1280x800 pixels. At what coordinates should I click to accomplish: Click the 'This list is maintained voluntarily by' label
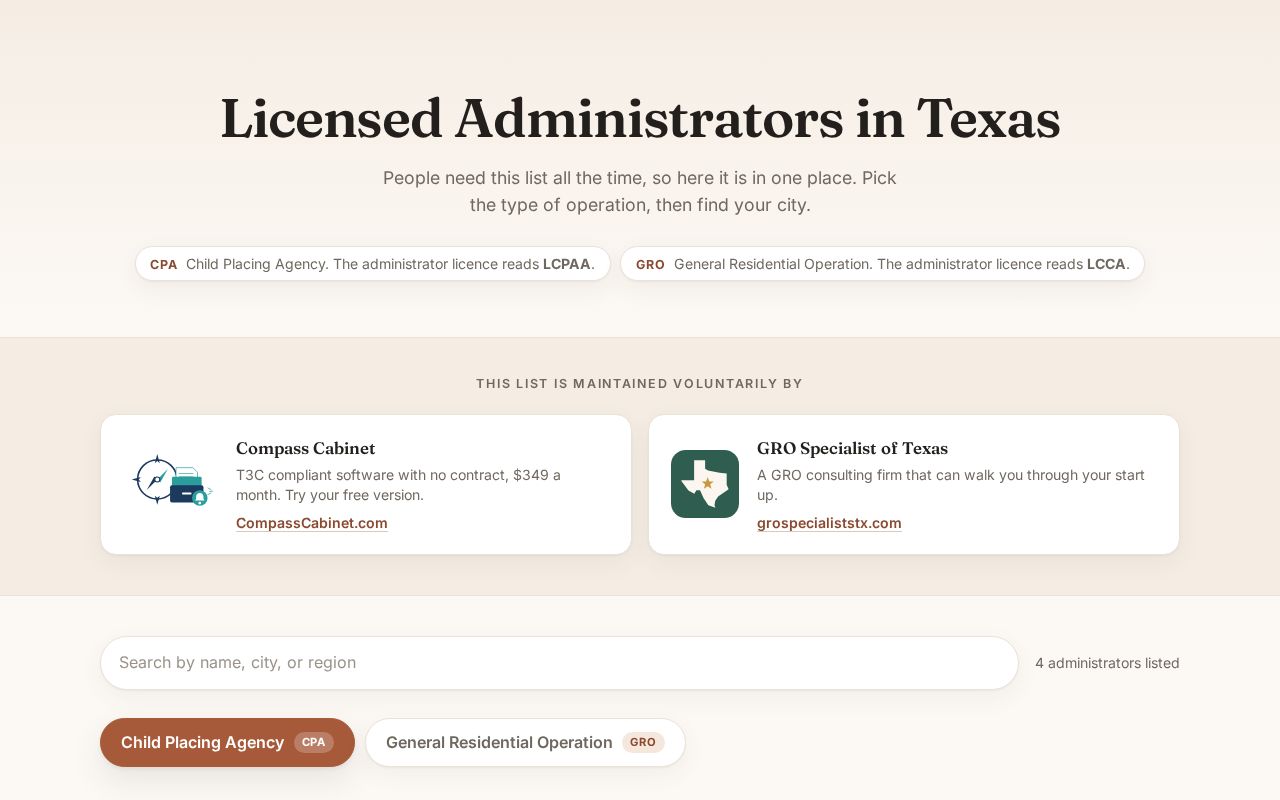(x=640, y=384)
